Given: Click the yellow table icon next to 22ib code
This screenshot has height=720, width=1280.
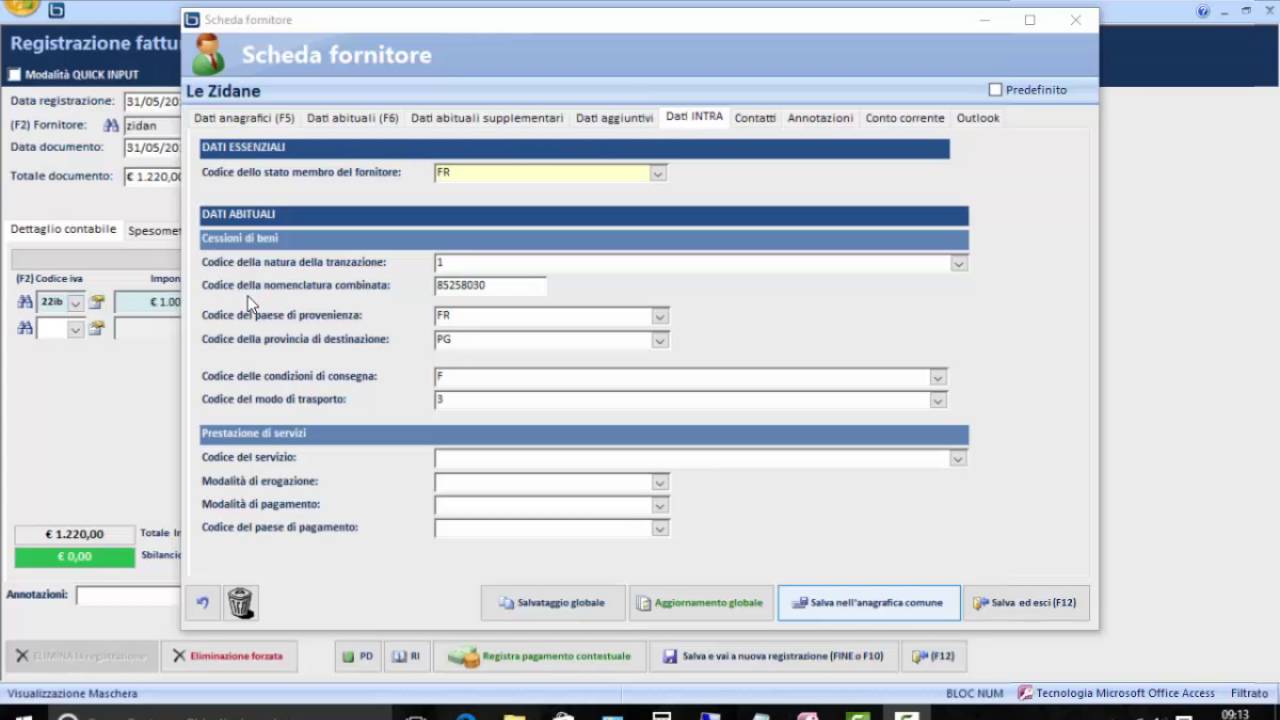Looking at the screenshot, I should [x=97, y=301].
